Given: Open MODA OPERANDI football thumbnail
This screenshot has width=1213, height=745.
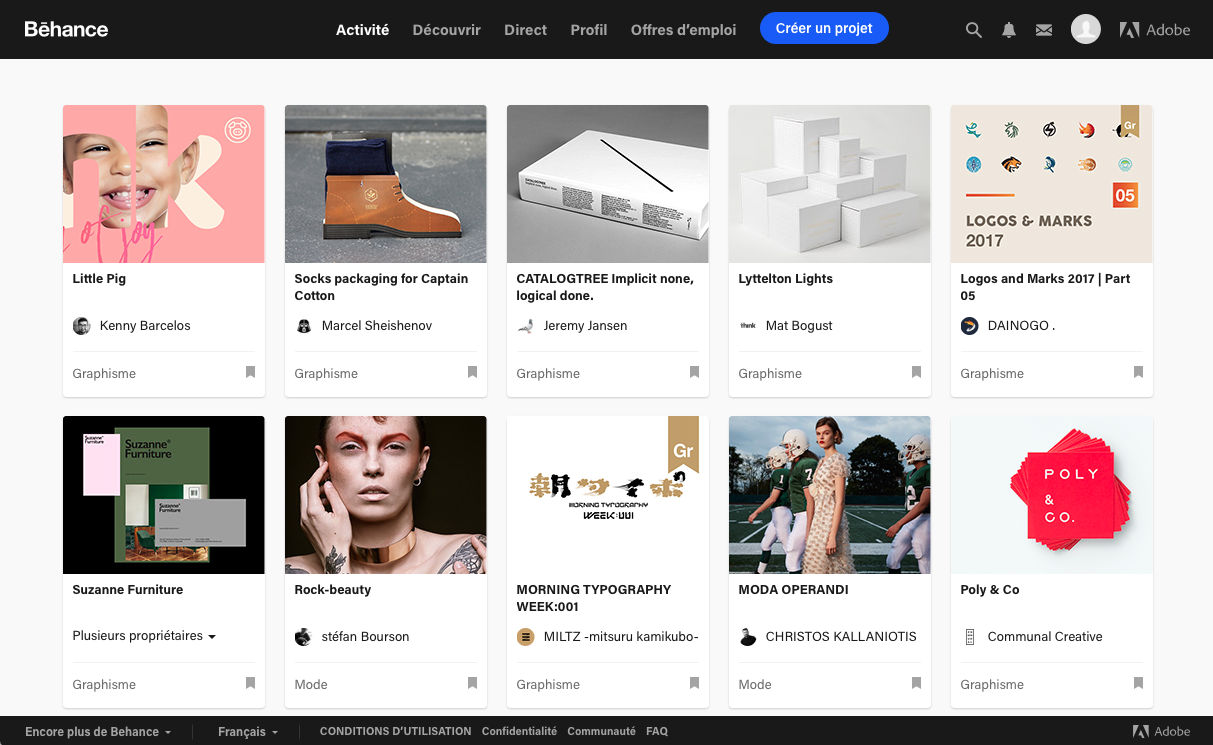Looking at the screenshot, I should [830, 495].
